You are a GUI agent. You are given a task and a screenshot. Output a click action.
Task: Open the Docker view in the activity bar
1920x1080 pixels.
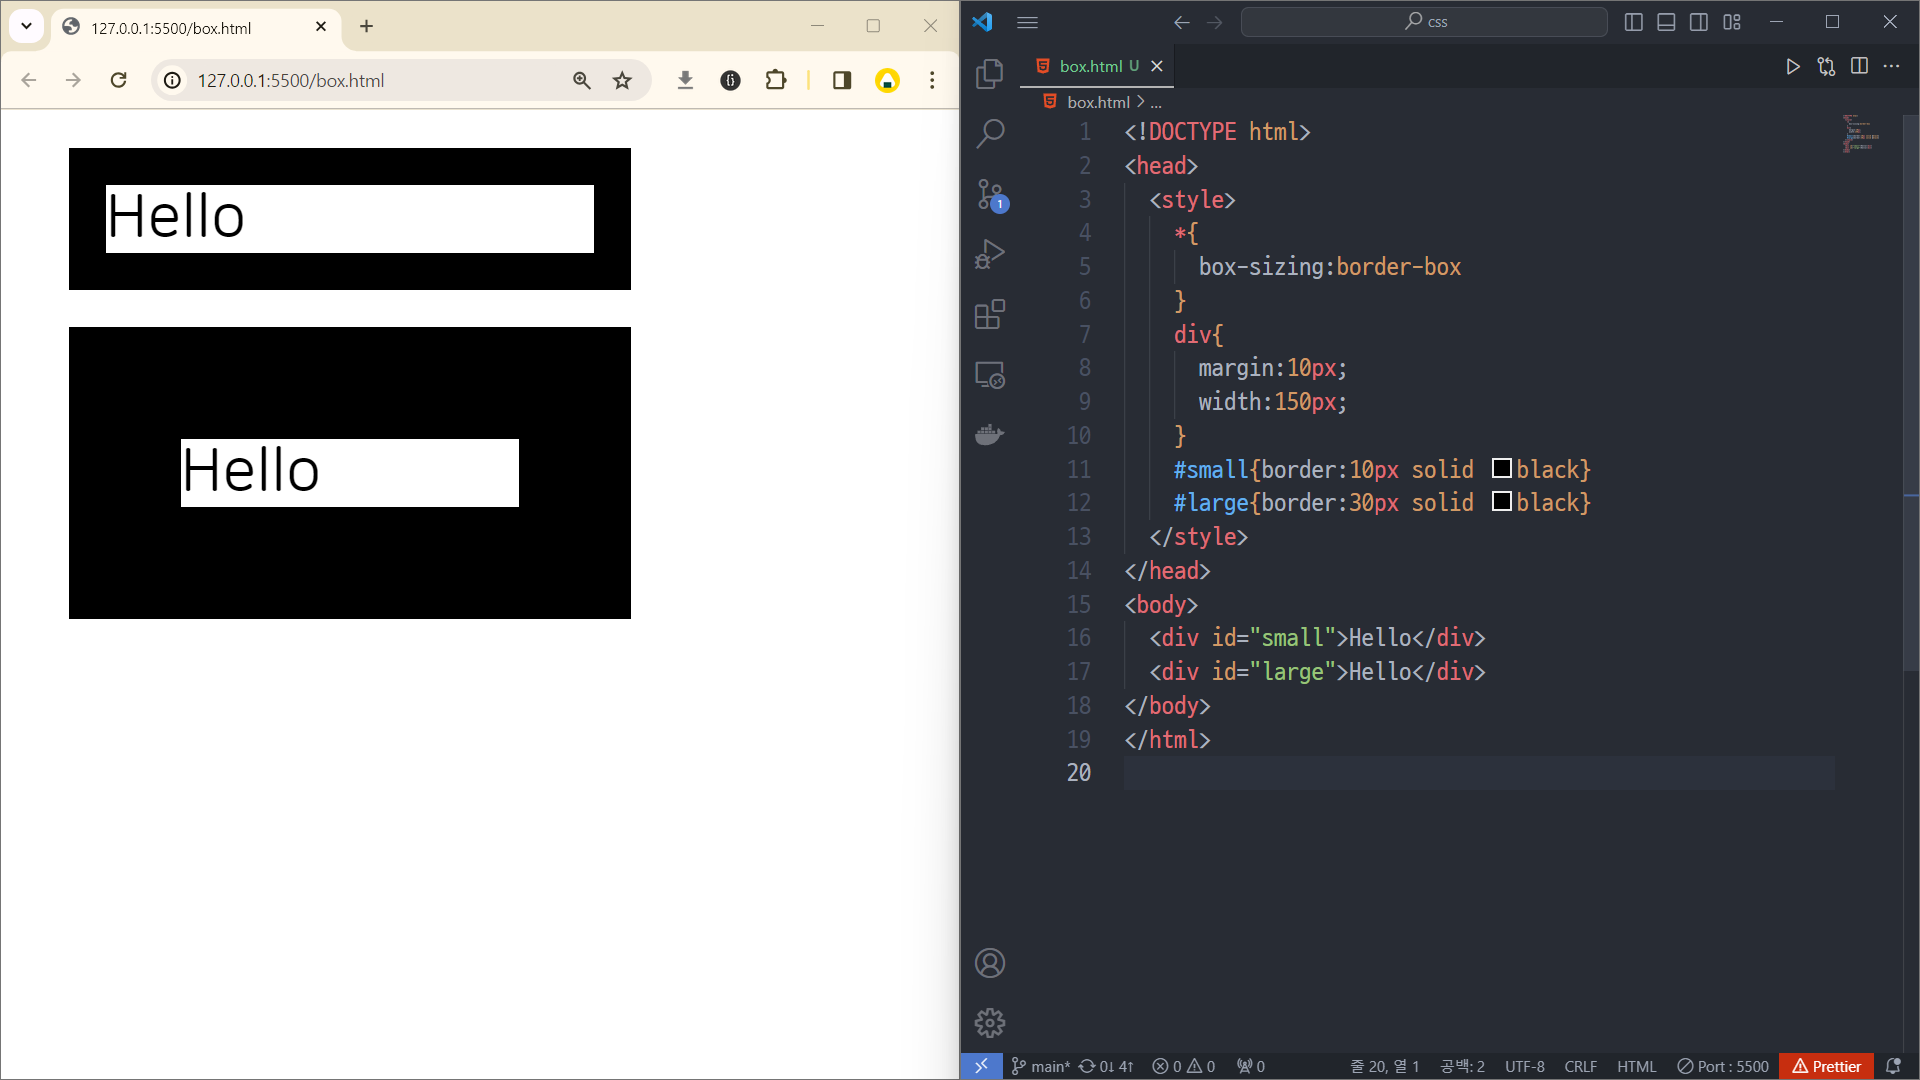pyautogui.click(x=989, y=435)
